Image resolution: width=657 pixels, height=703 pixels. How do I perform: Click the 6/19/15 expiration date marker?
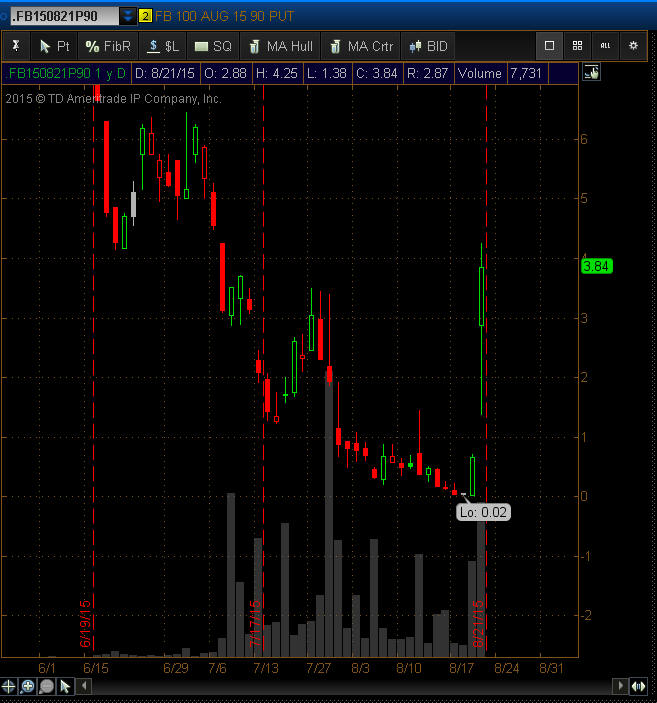[85, 624]
